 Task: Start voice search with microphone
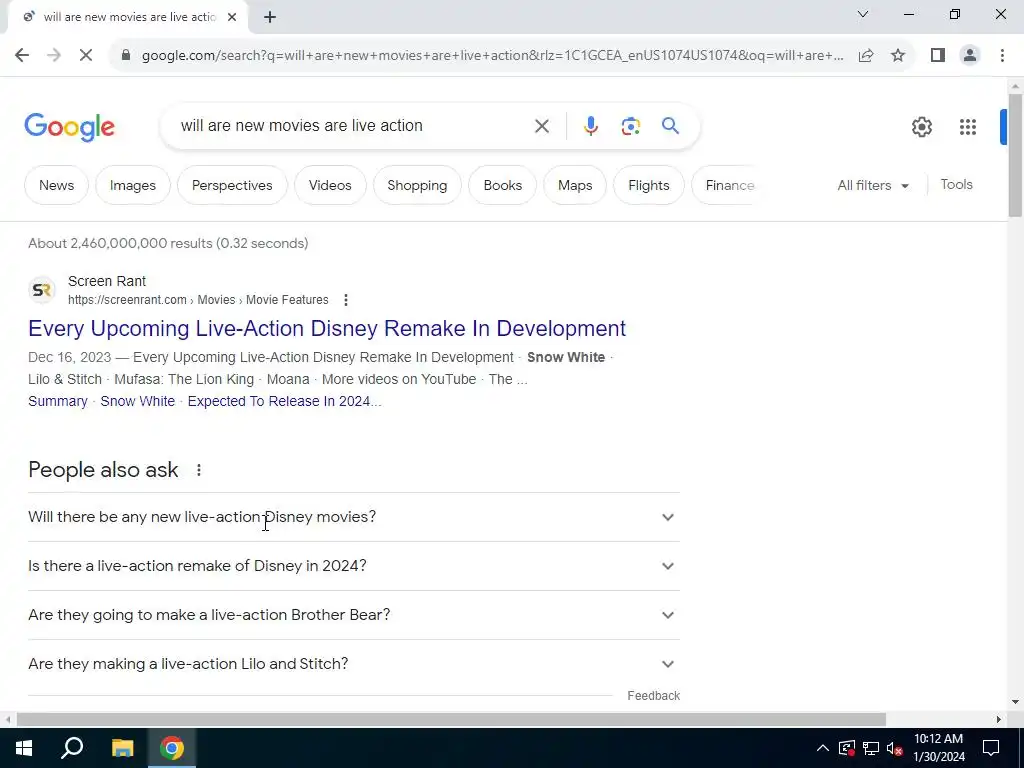pyautogui.click(x=590, y=126)
